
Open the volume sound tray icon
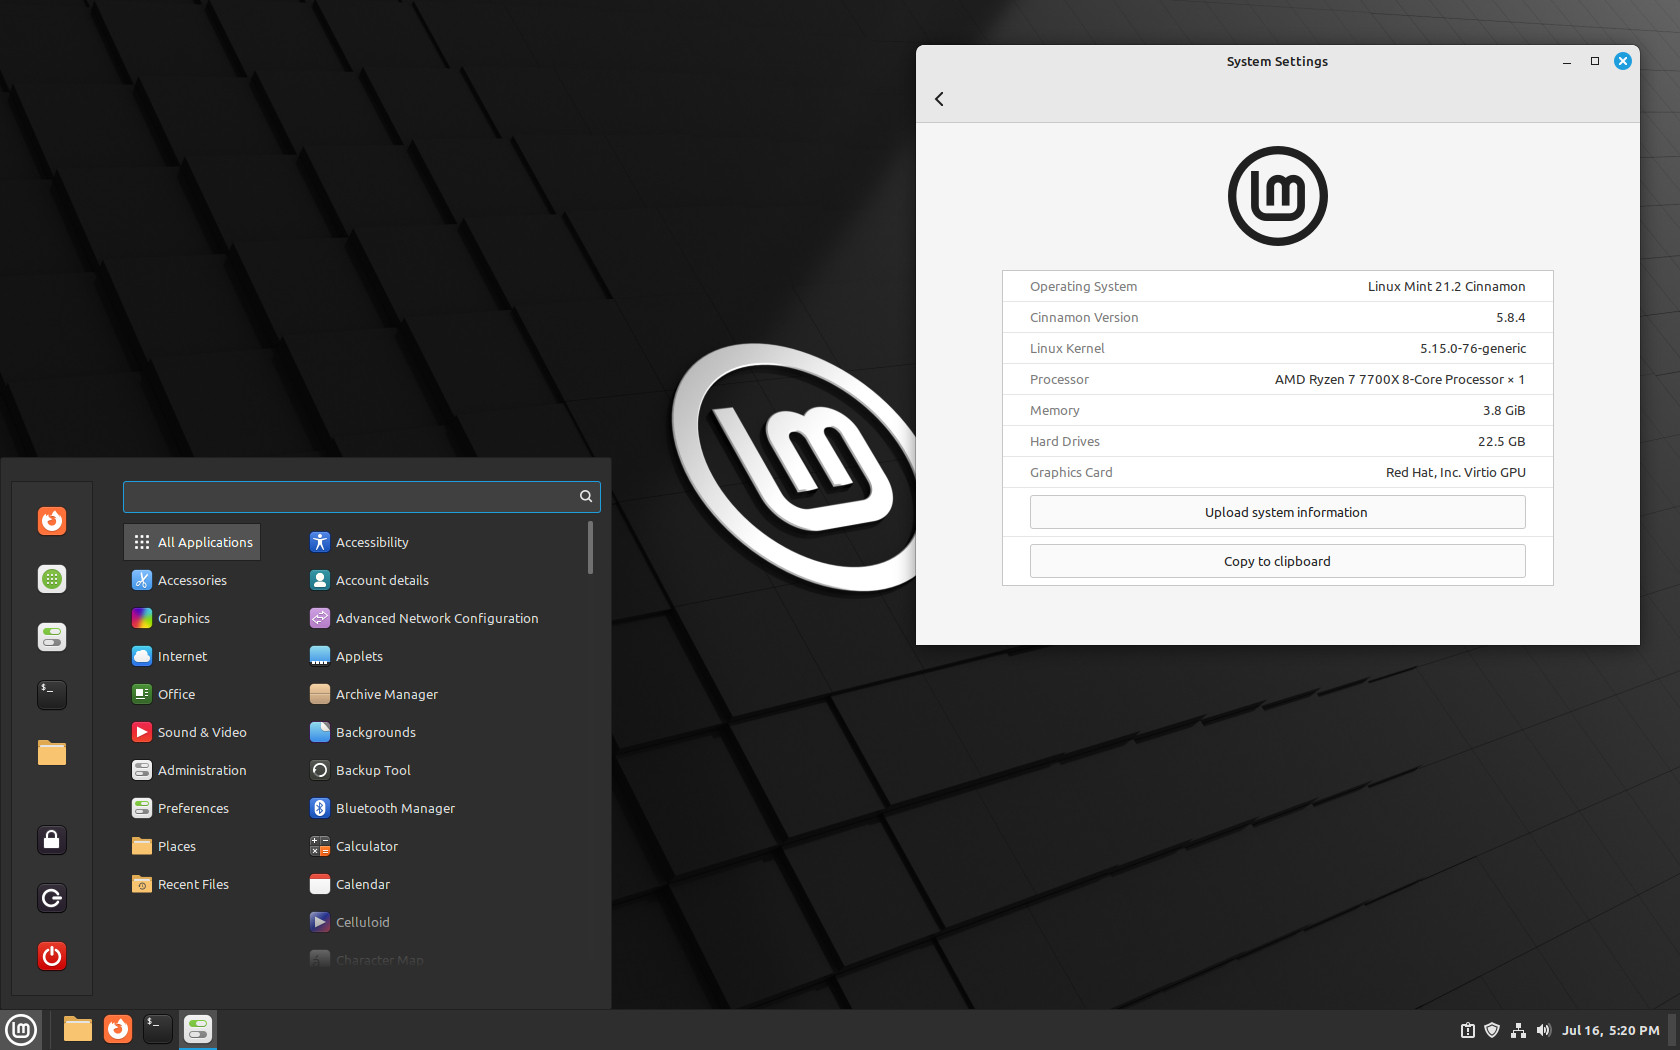[1543, 1030]
